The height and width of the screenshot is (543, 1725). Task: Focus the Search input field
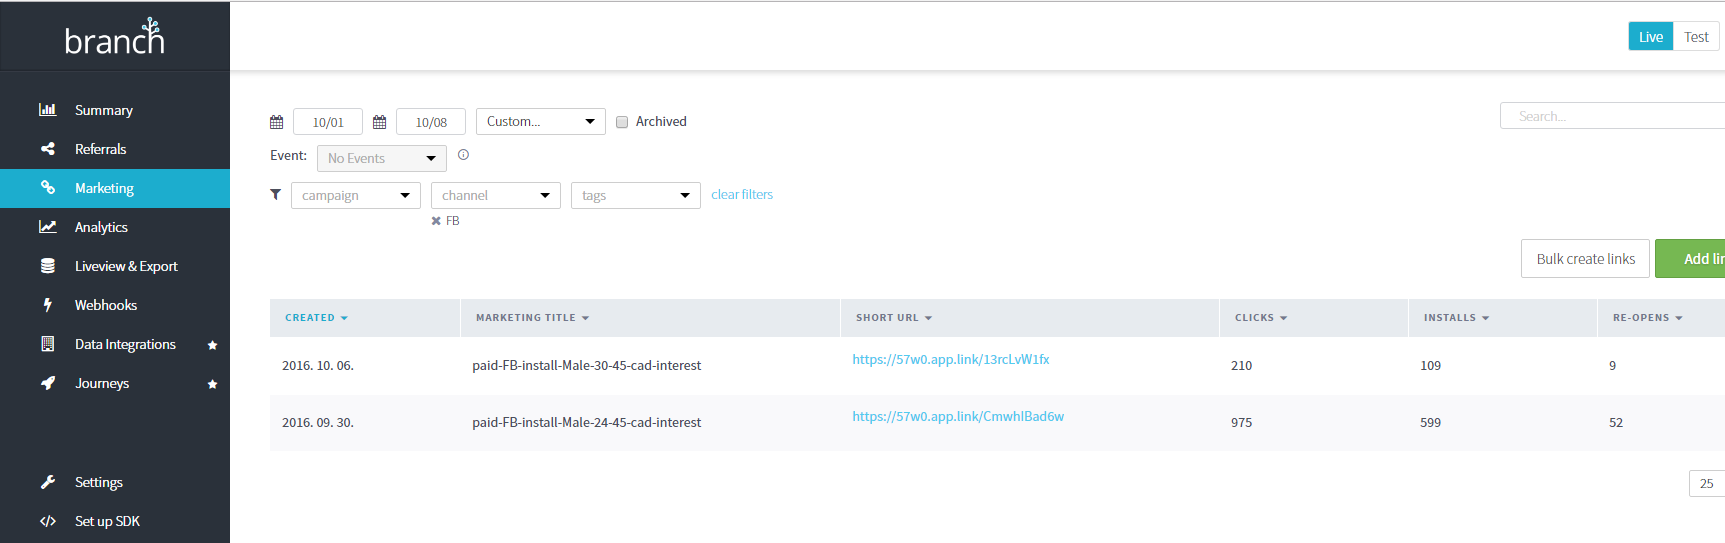tap(1612, 116)
